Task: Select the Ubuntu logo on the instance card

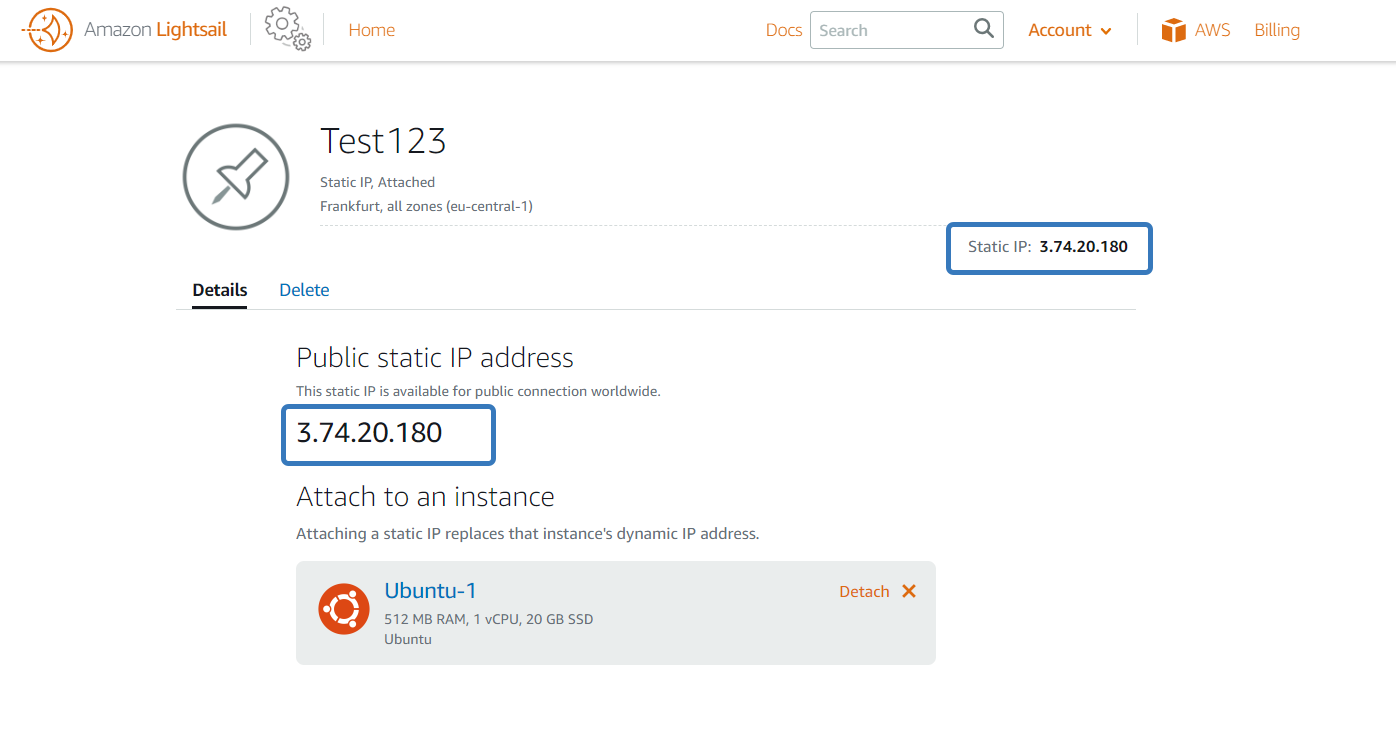Action: pyautogui.click(x=344, y=608)
